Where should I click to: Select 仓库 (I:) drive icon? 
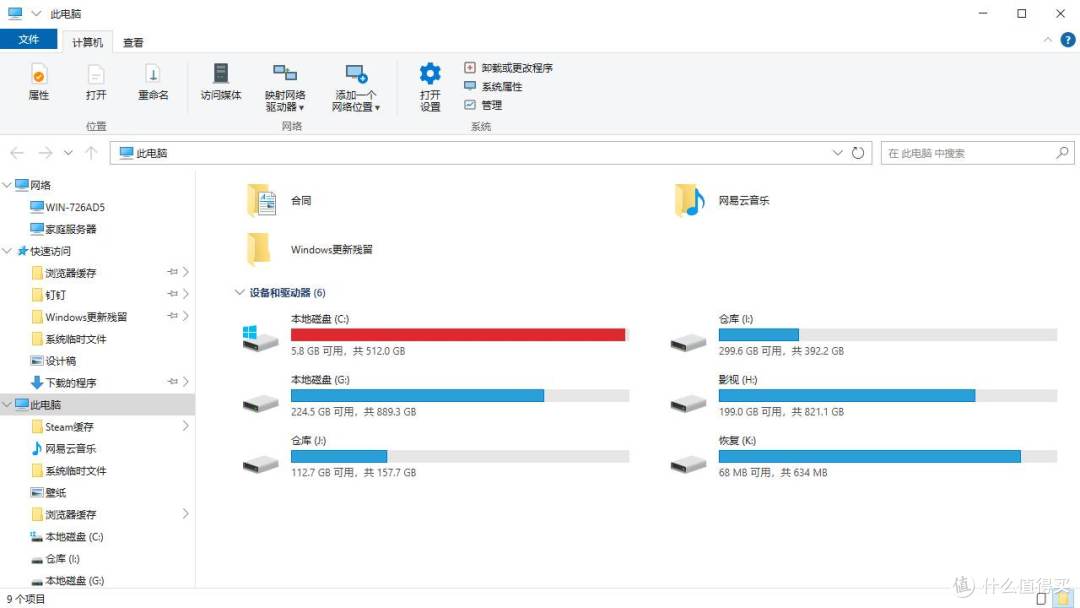tap(688, 341)
